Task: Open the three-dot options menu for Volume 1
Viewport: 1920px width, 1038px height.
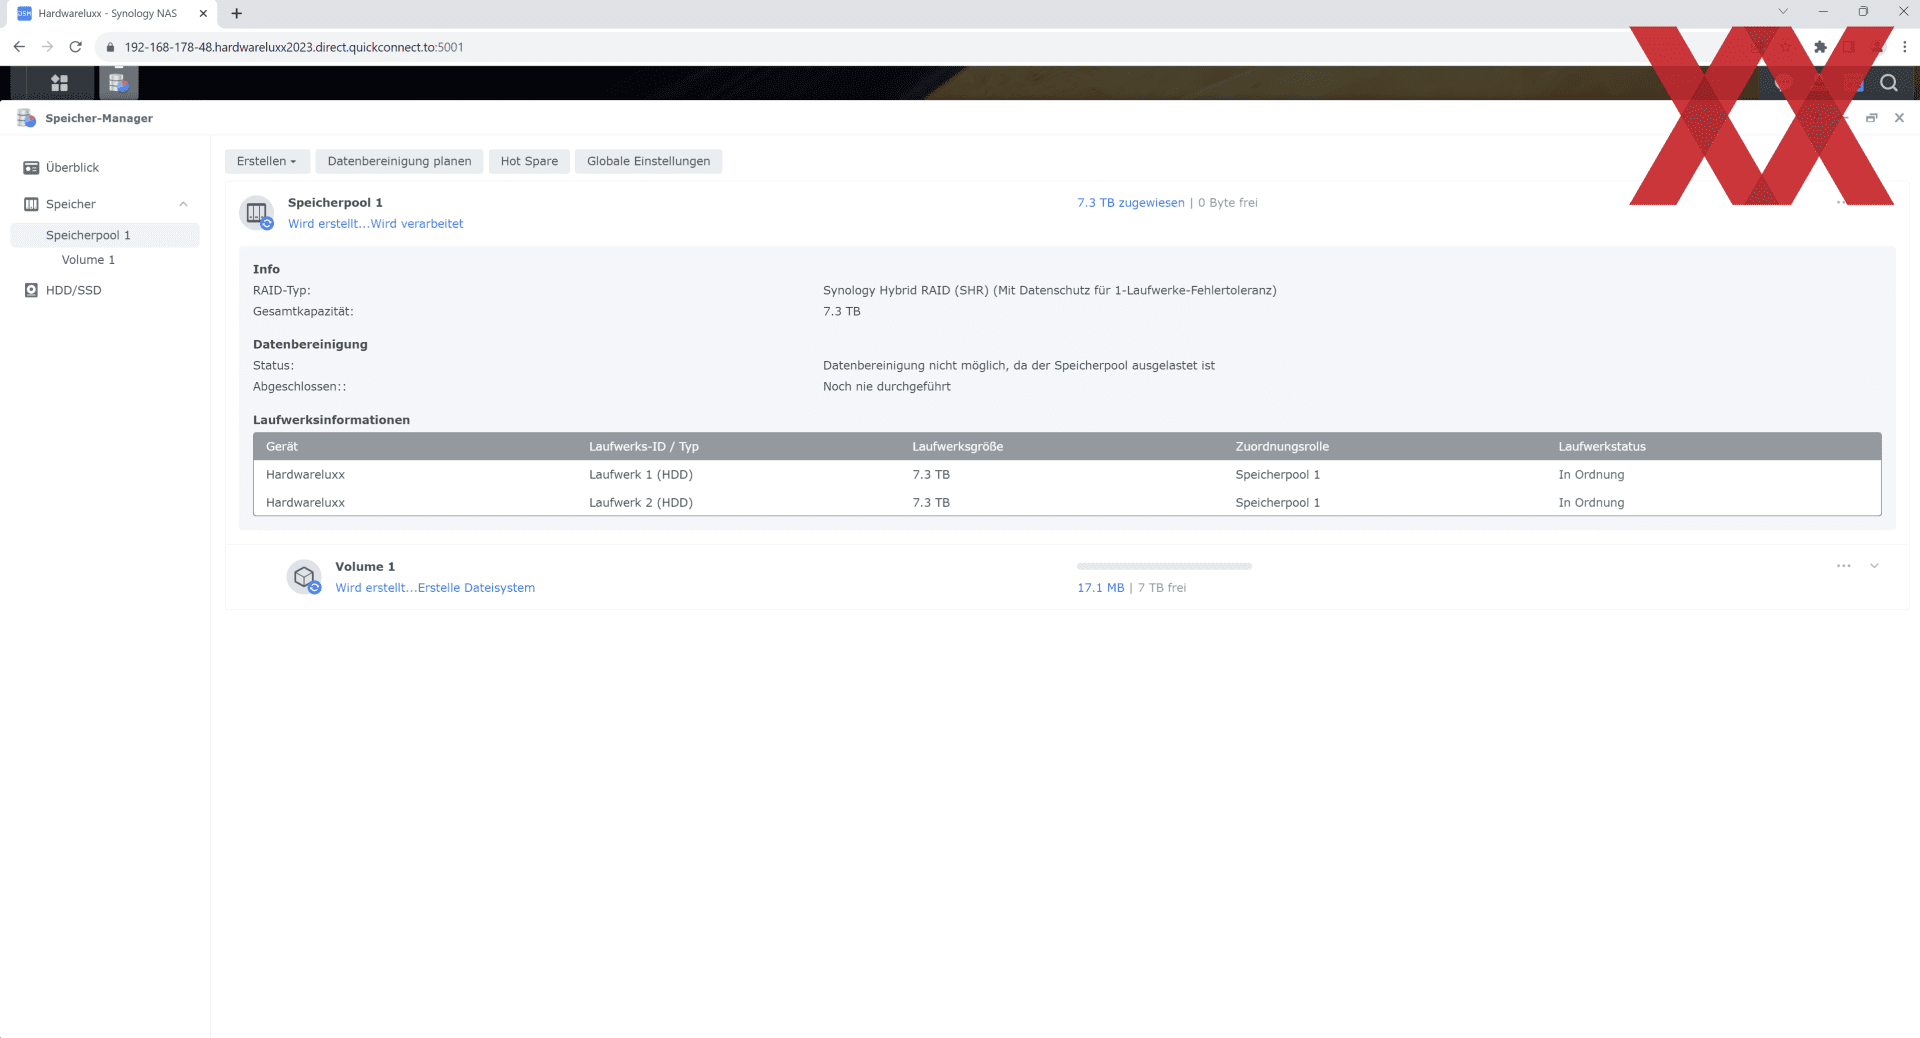Action: pos(1843,566)
